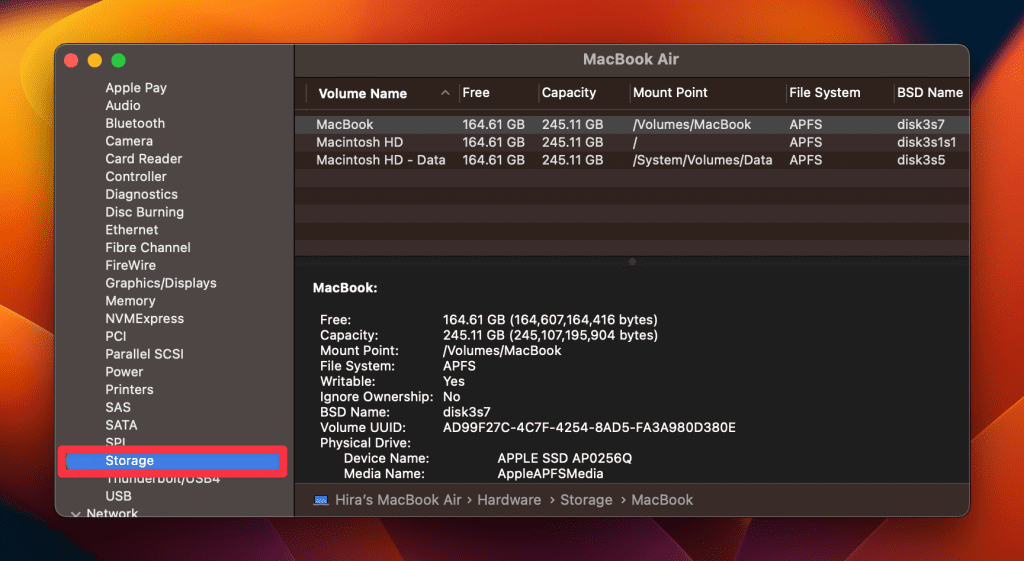Open Bluetooth in the sidebar

135,123
